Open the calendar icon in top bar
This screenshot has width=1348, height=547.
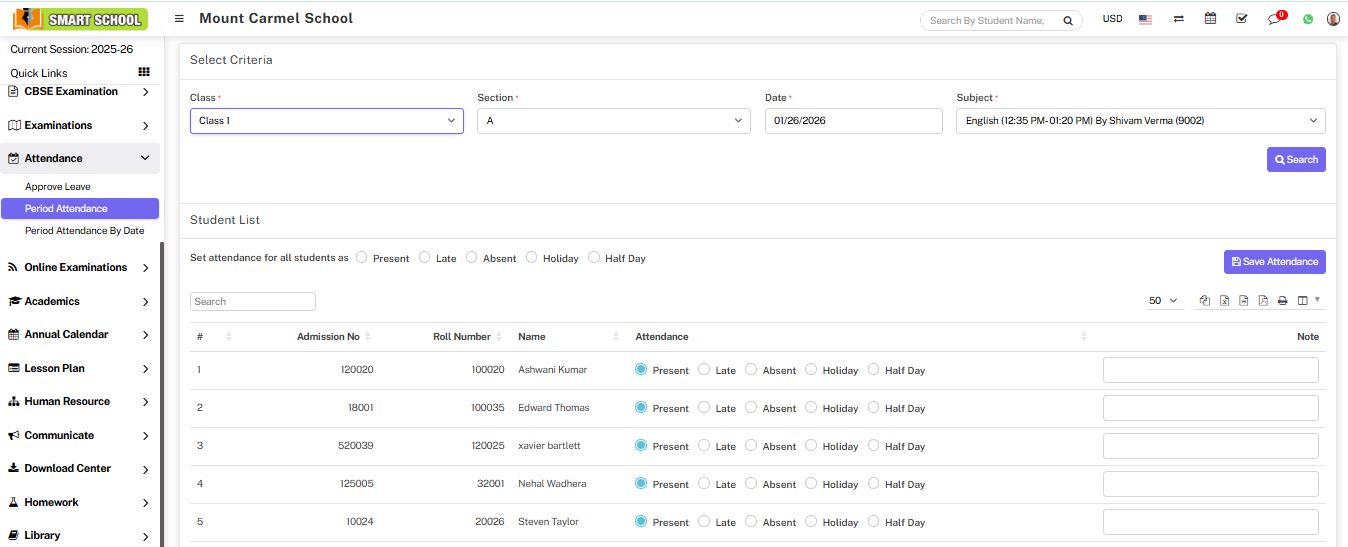(x=1210, y=19)
